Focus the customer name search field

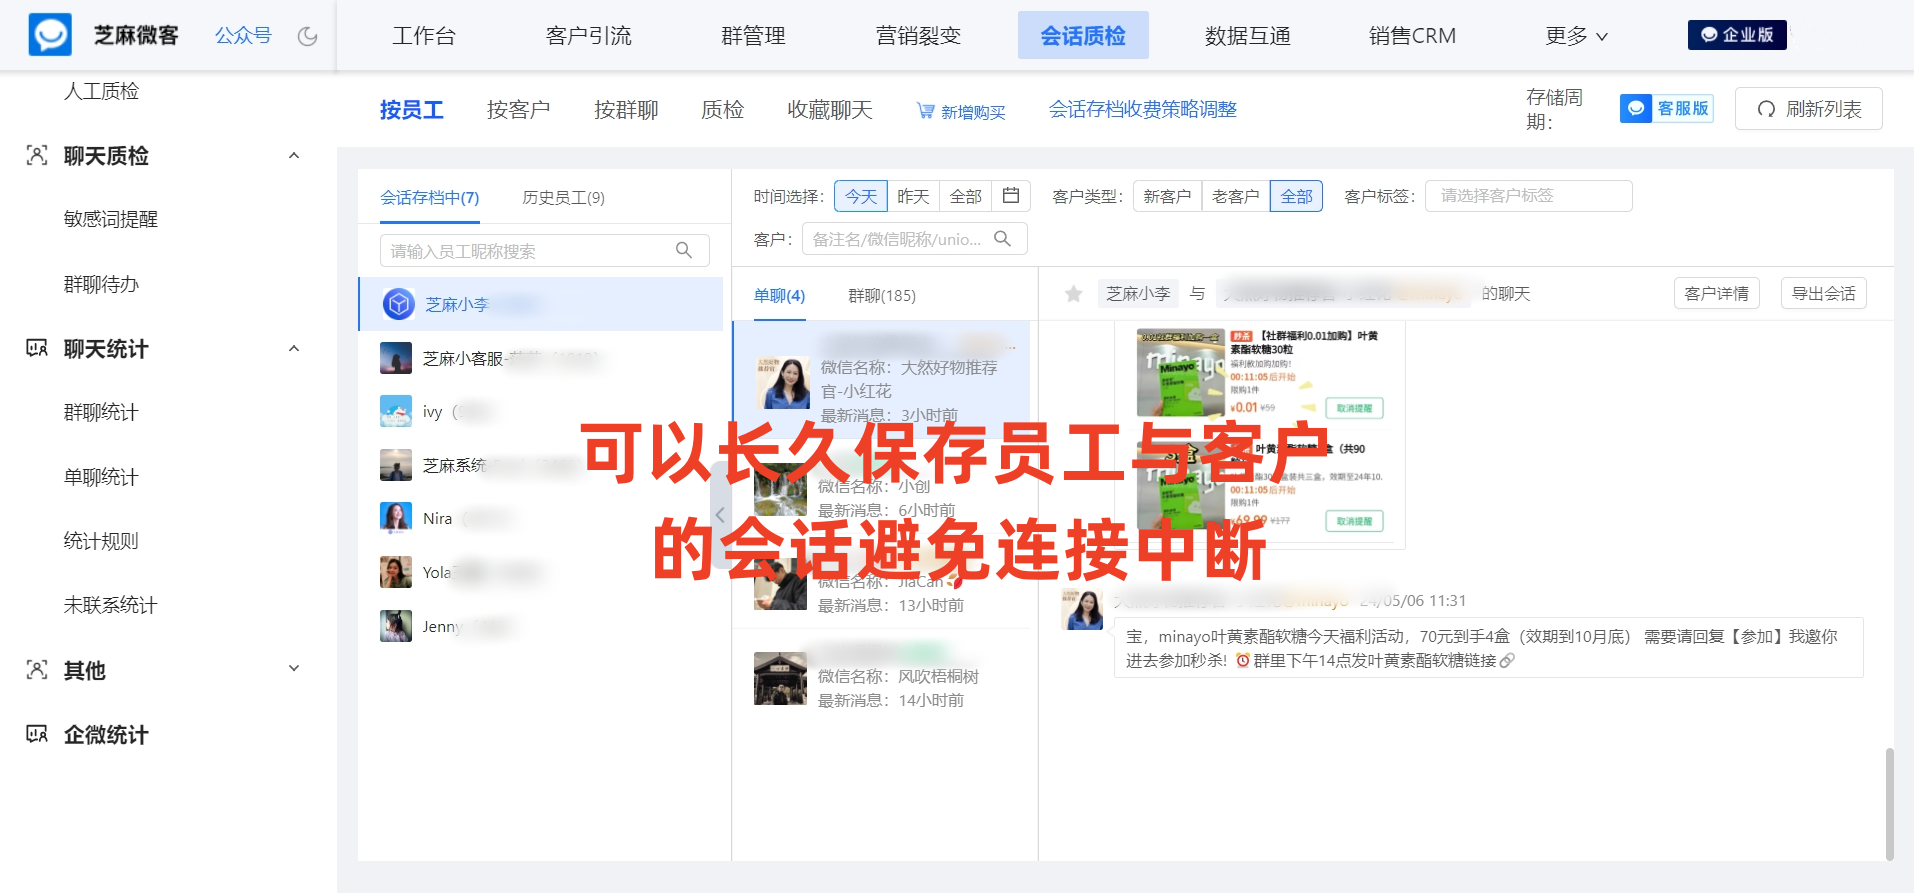[914, 239]
